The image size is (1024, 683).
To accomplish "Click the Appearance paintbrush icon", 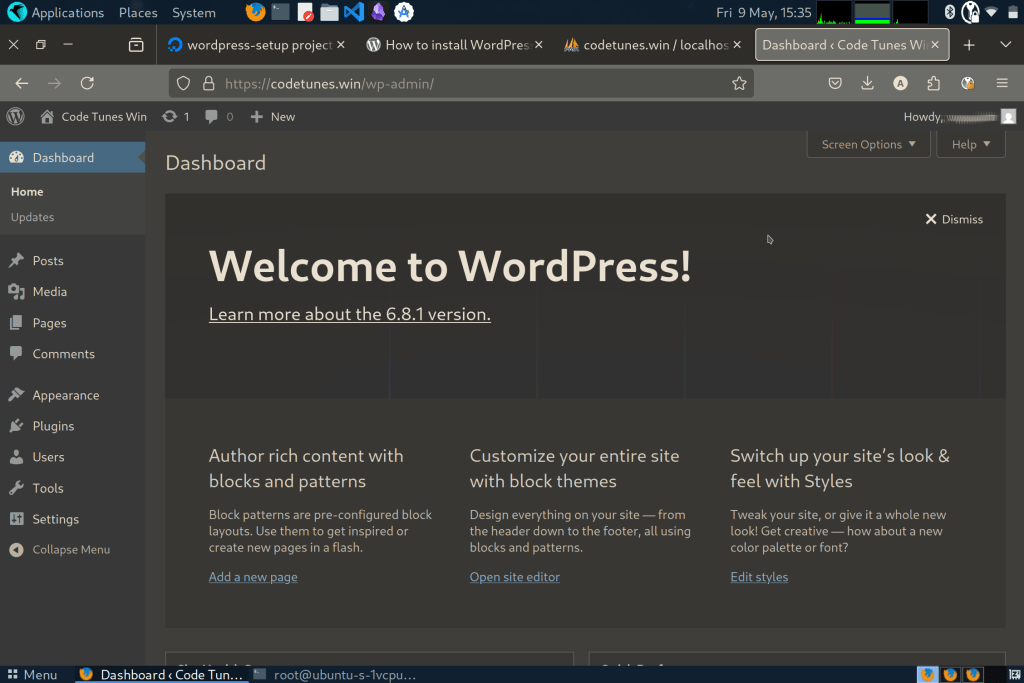I will 16,395.
